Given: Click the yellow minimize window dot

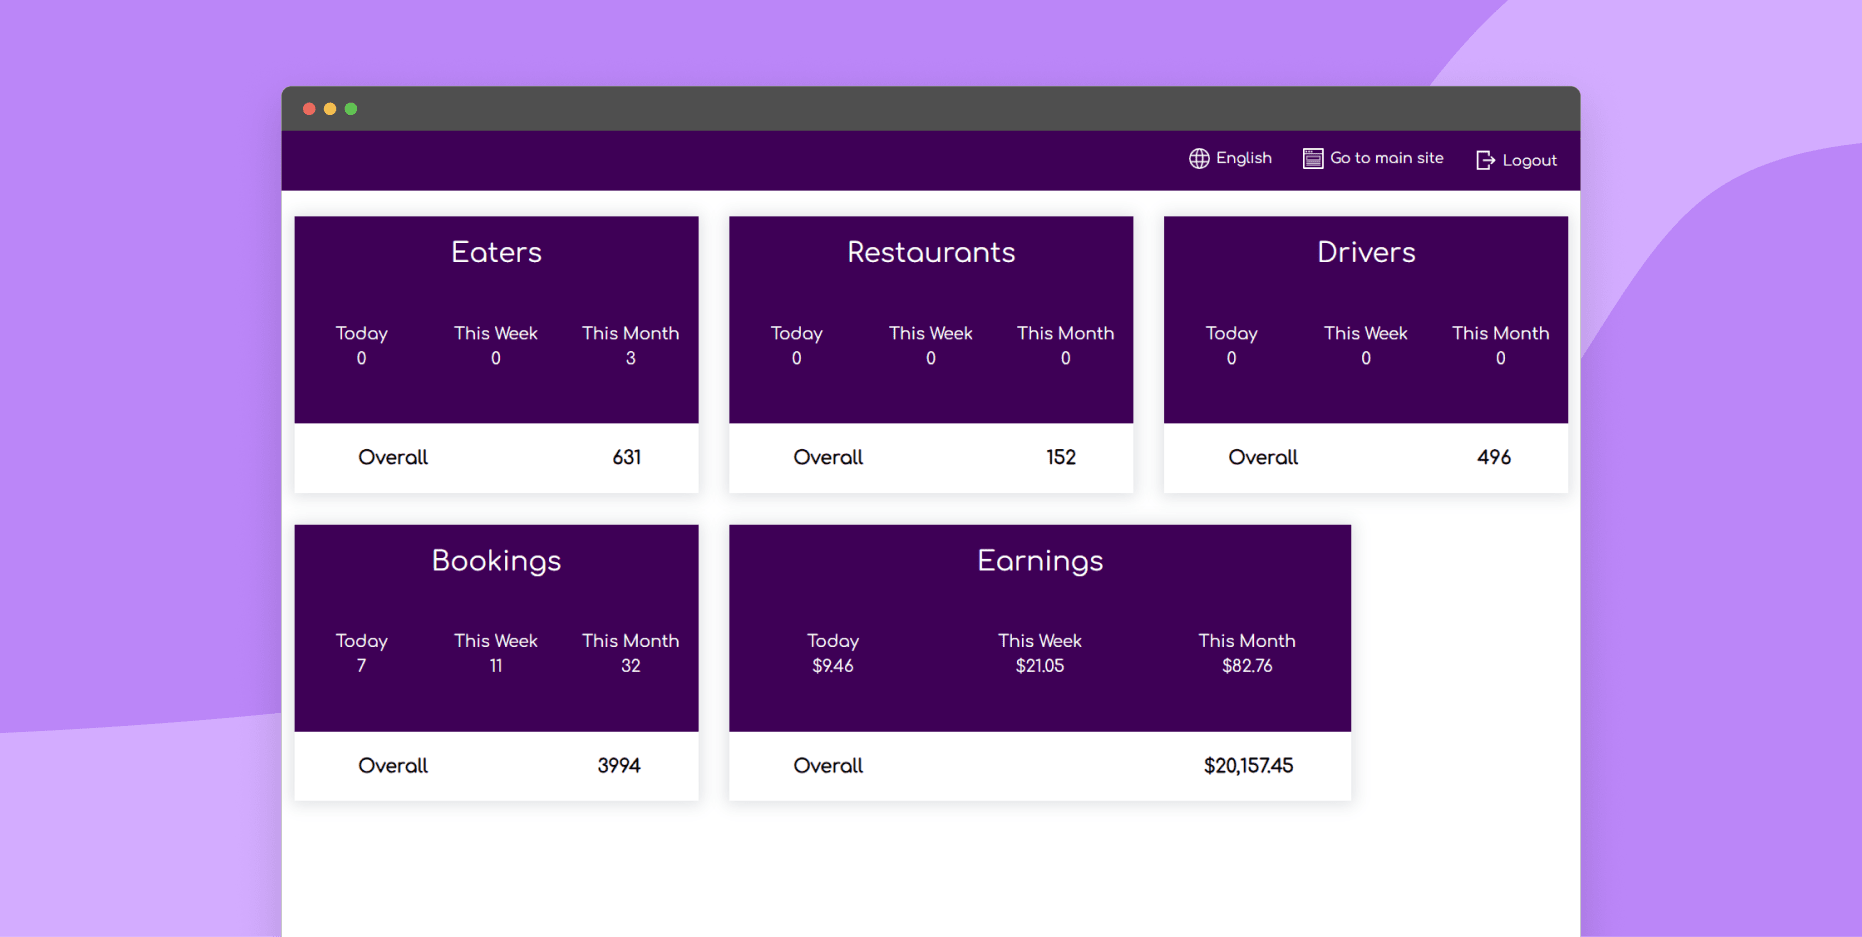Looking at the screenshot, I should point(330,109).
